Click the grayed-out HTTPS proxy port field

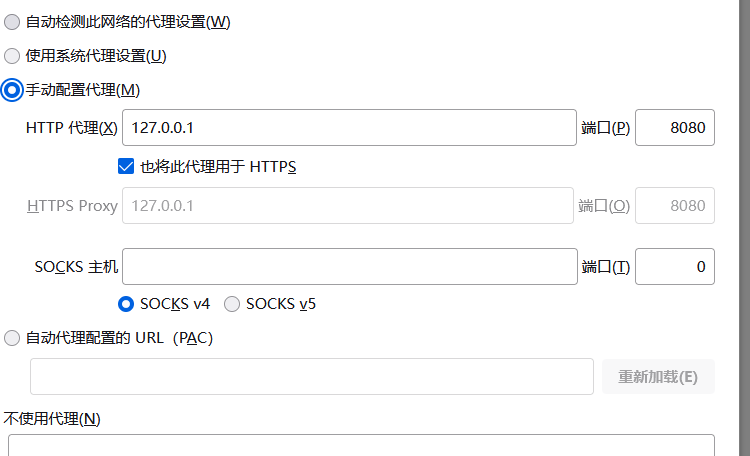pyautogui.click(x=675, y=205)
